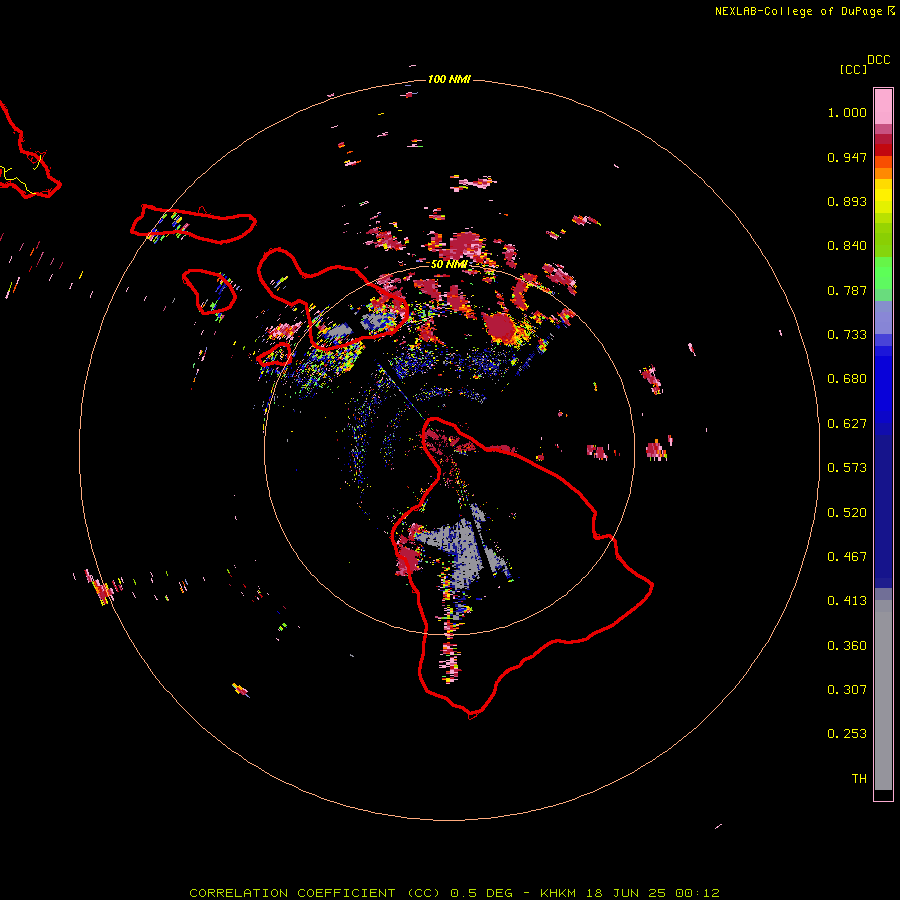Click the 0.627 legend value
Viewport: 900px width, 900px height.
pyautogui.click(x=847, y=424)
